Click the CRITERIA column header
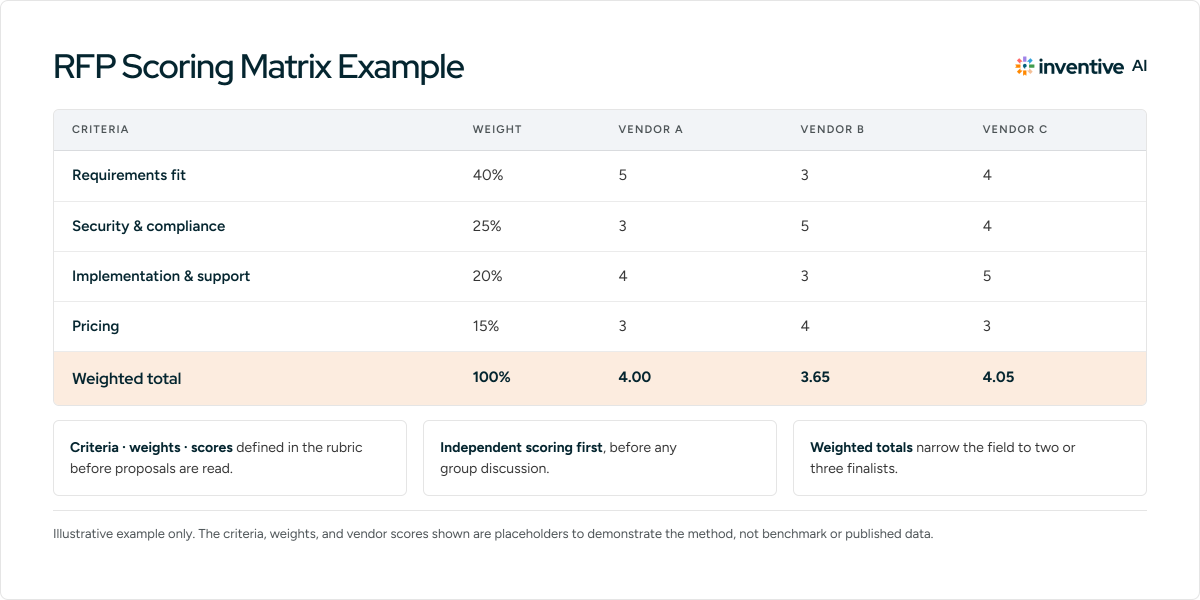This screenshot has width=1200, height=600. click(x=100, y=130)
